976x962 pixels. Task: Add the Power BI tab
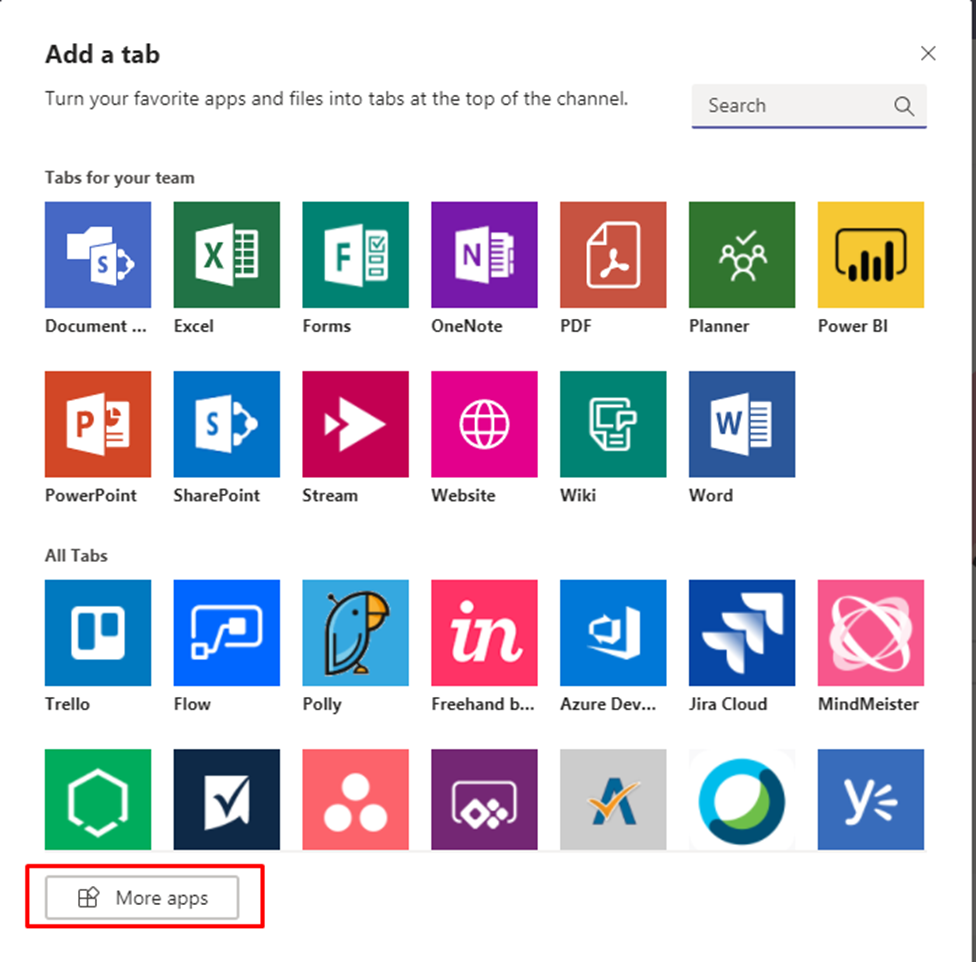(871, 255)
